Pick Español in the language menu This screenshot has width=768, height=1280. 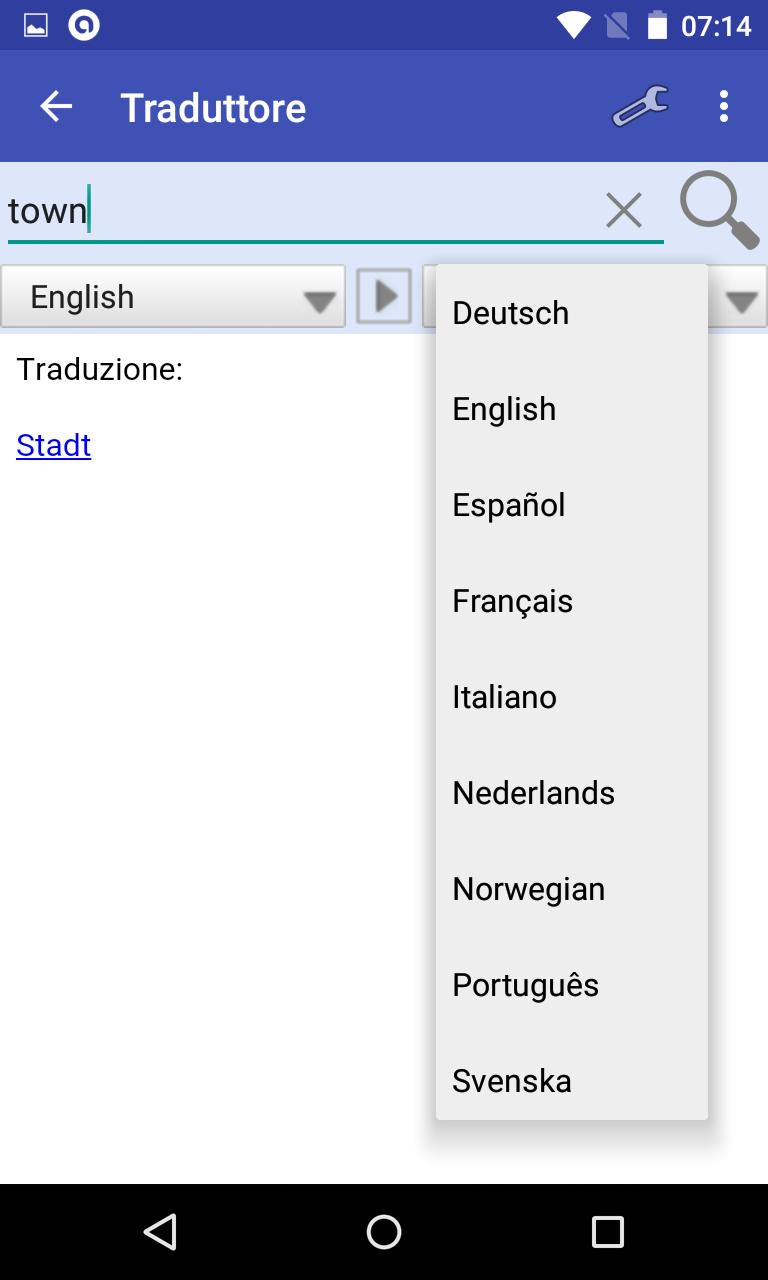tap(507, 504)
